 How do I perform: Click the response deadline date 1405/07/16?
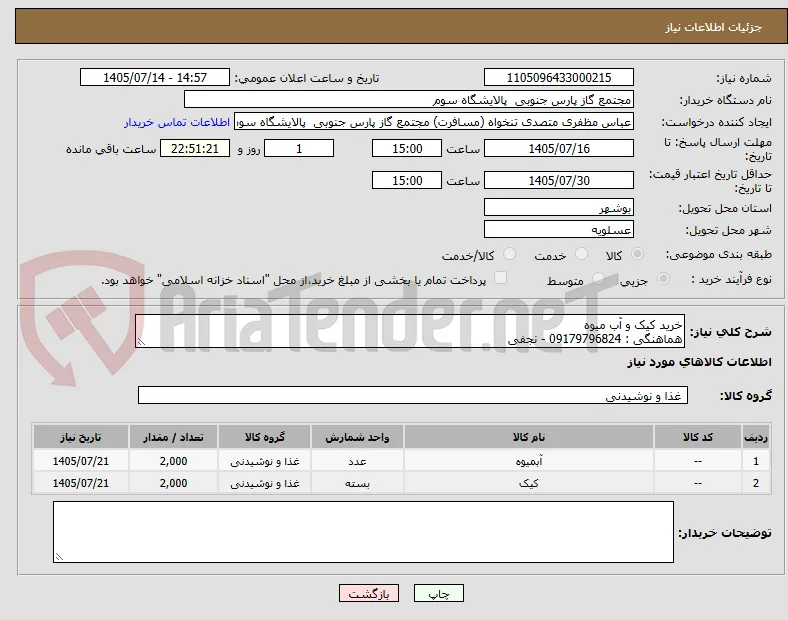(x=559, y=148)
